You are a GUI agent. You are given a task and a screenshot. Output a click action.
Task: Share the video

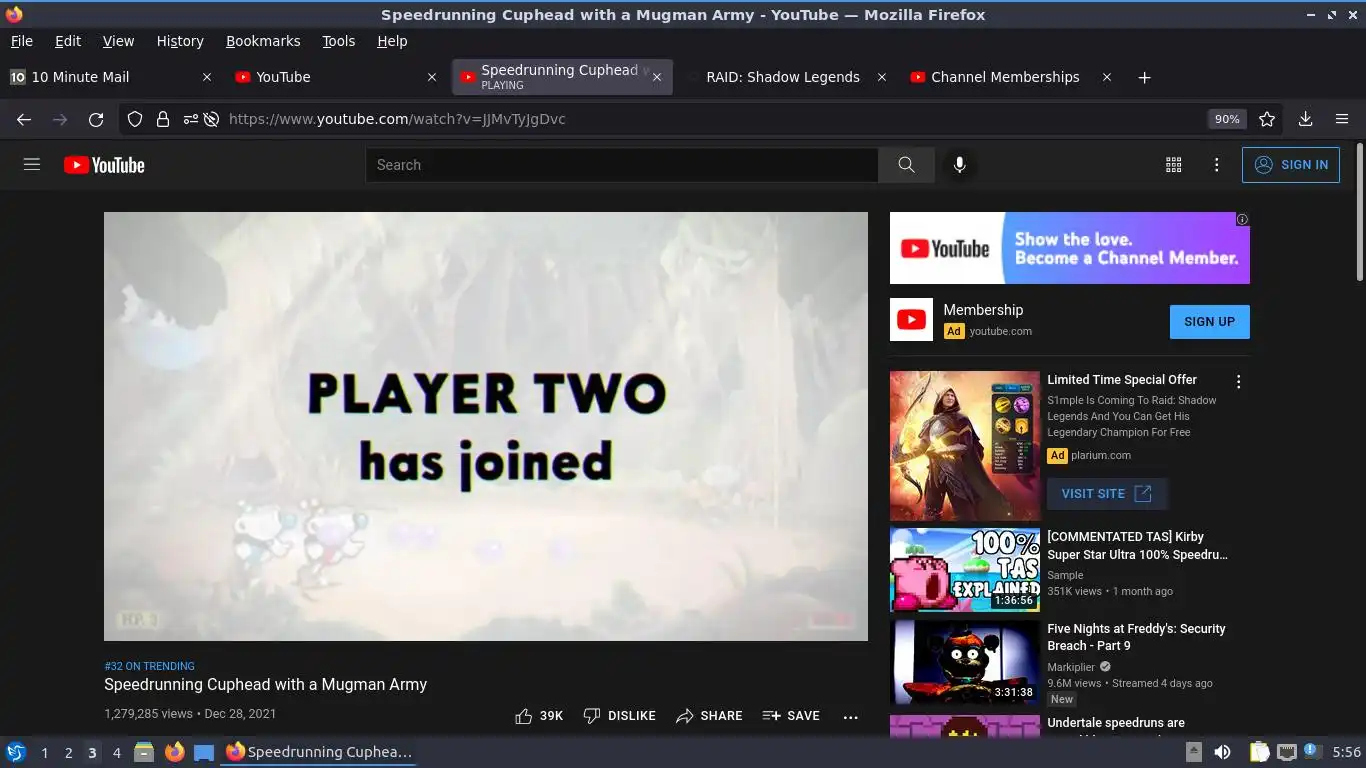[x=709, y=716]
